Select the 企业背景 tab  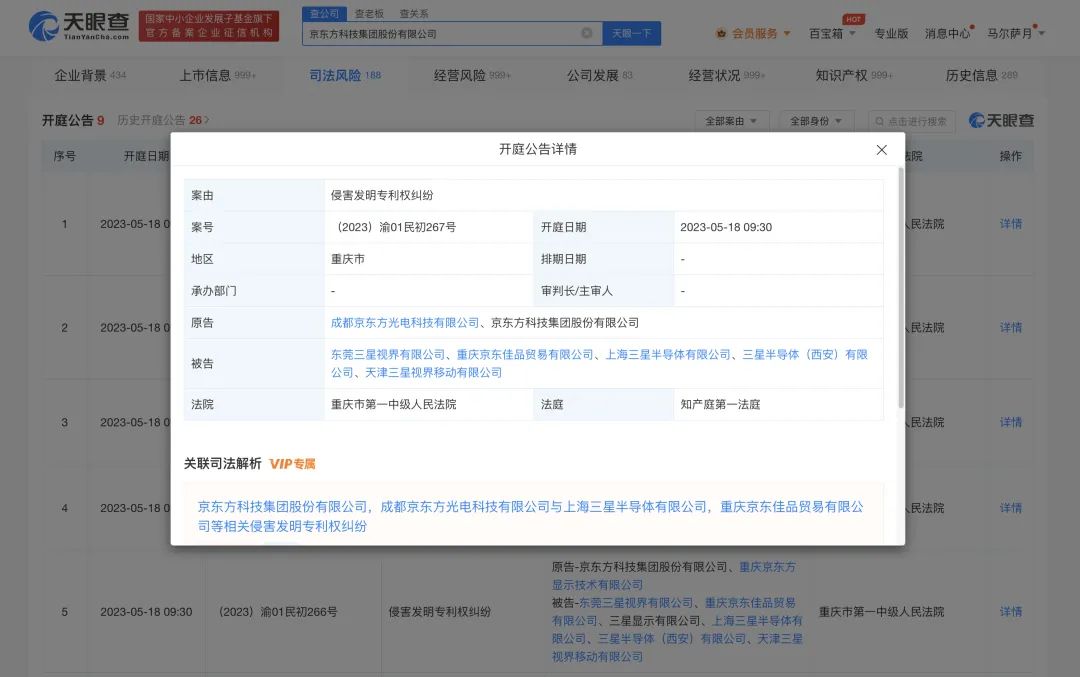click(x=90, y=75)
